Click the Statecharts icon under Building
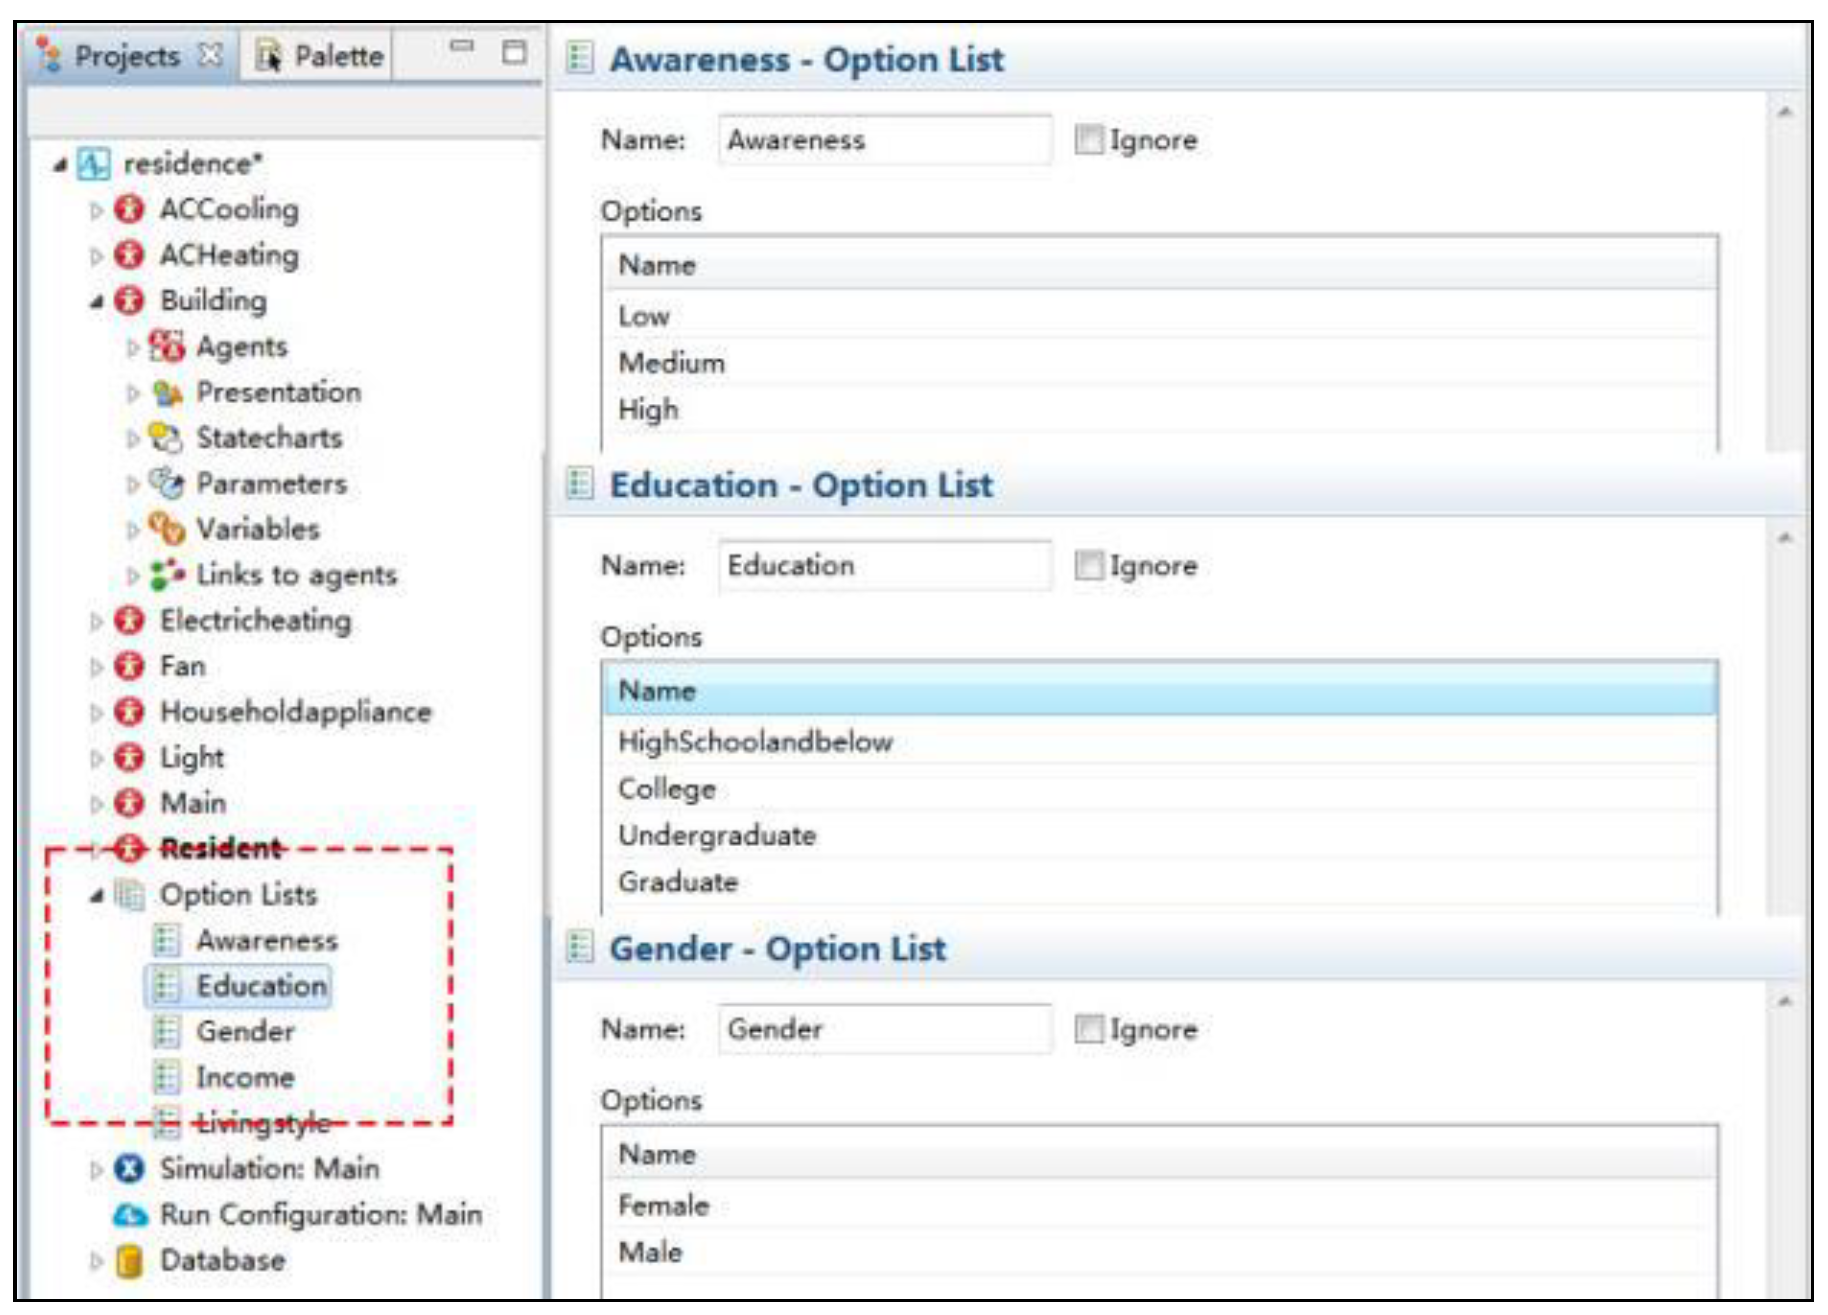Viewport: 1828px width, 1315px height. pos(166,438)
